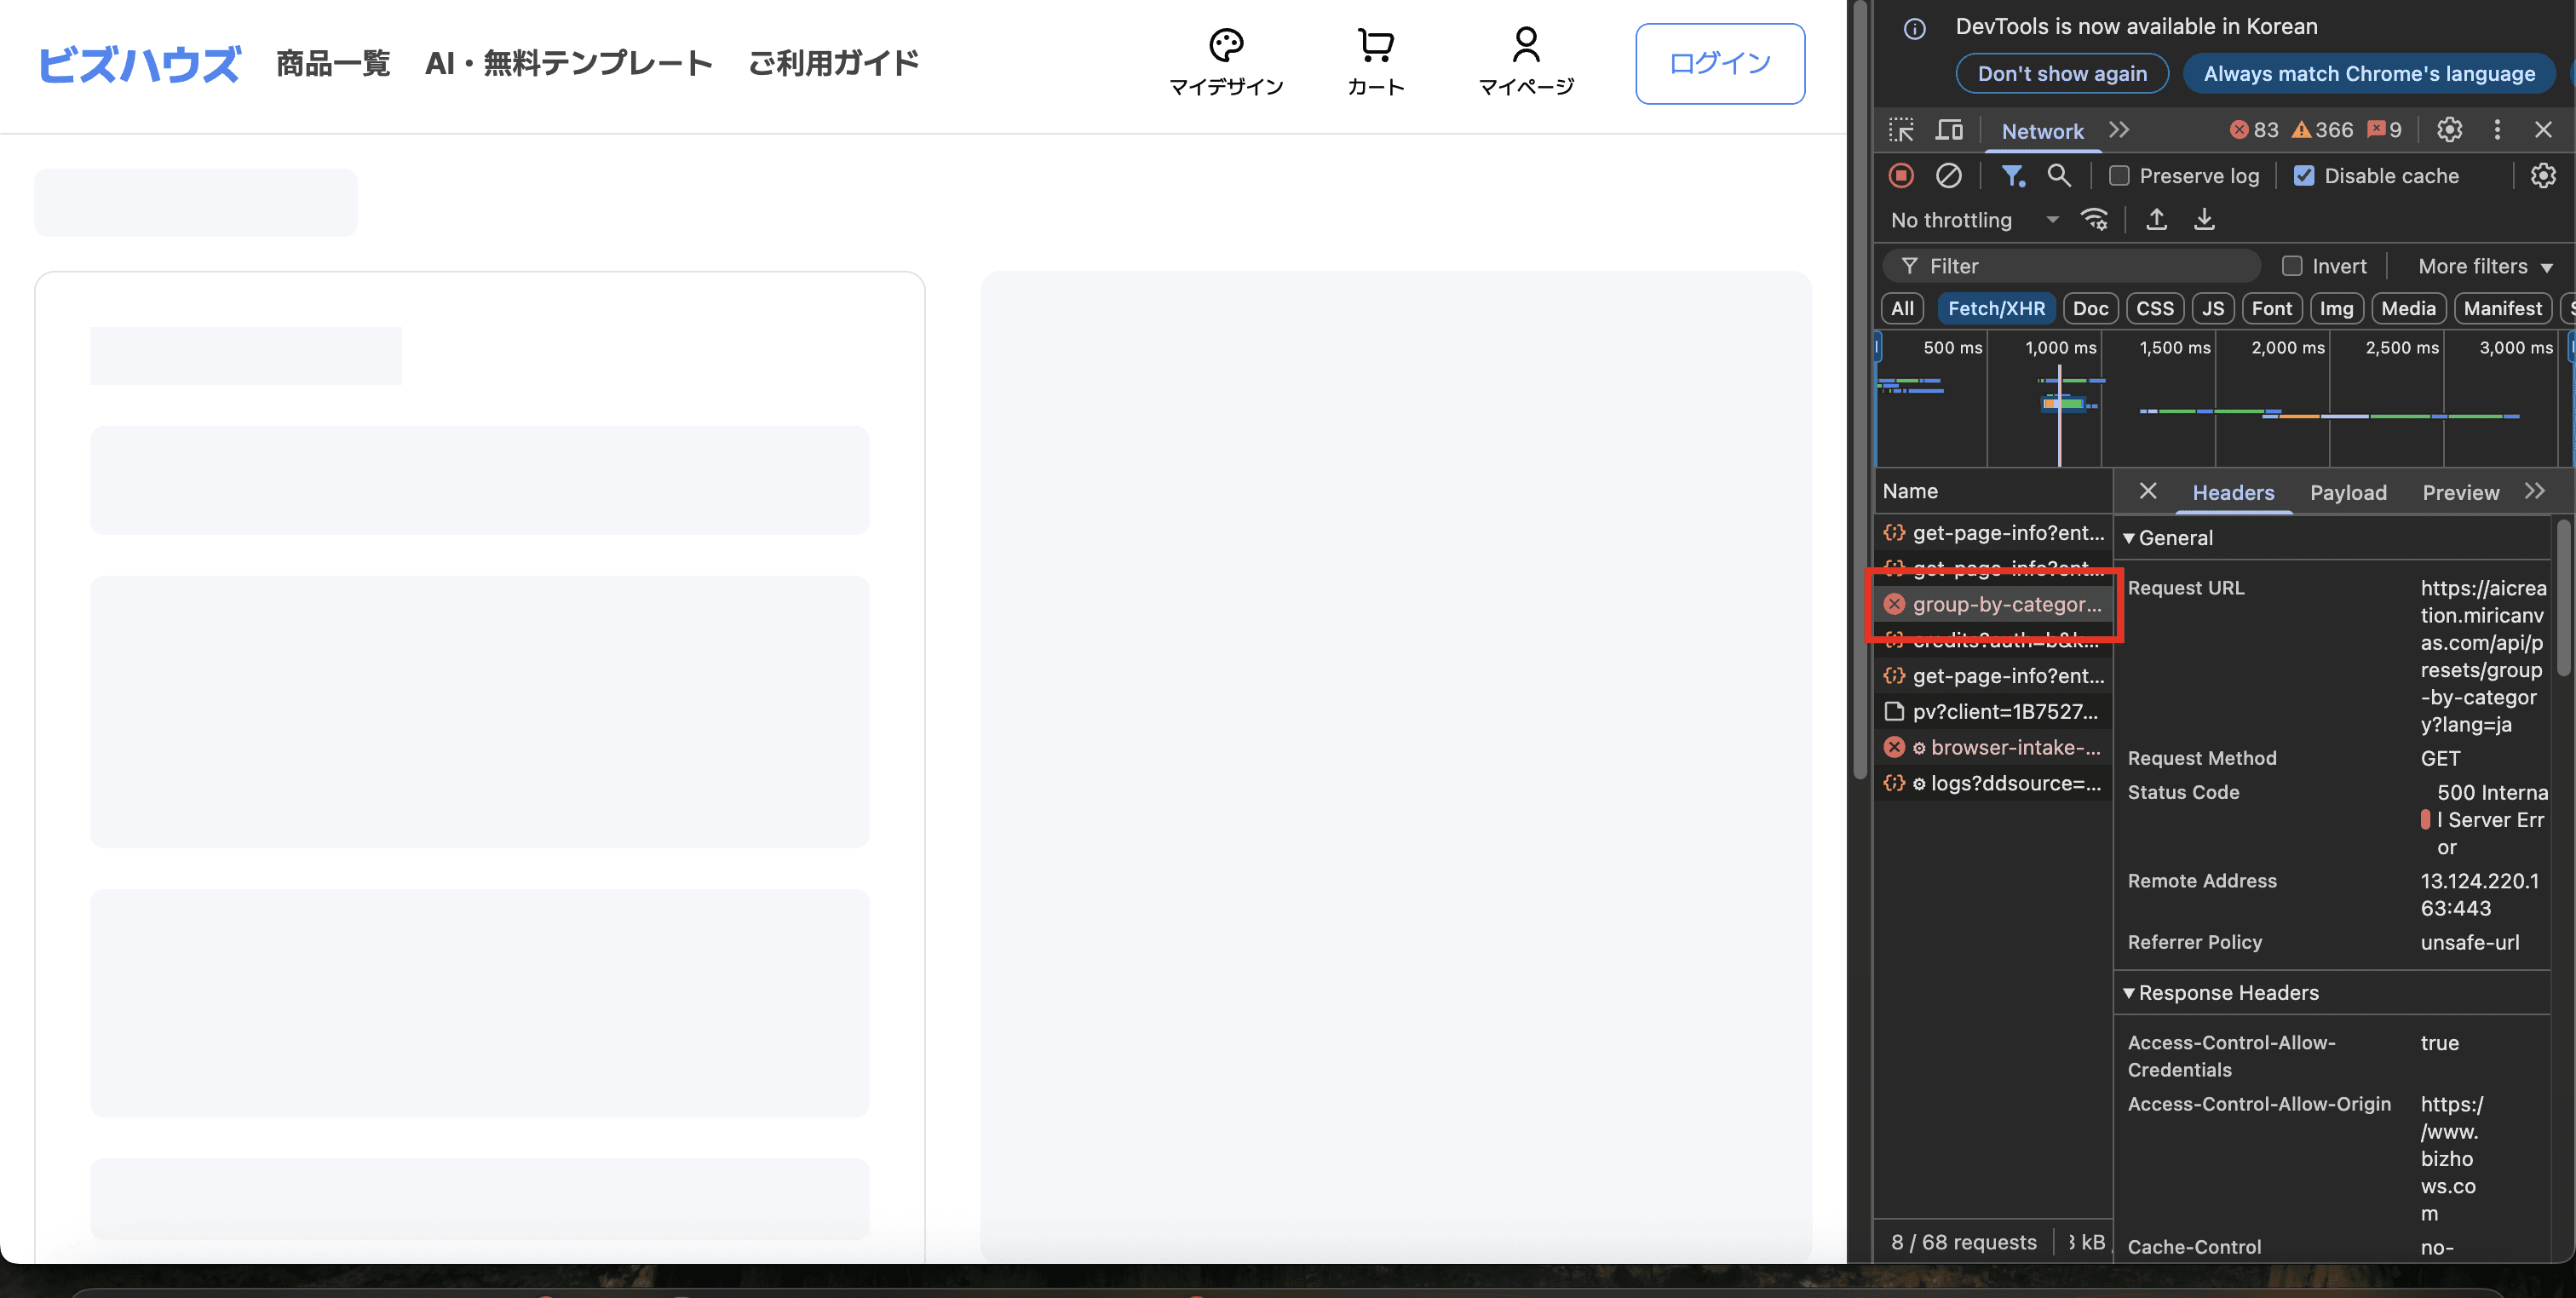2576x1298 pixels.
Task: Switch to the Payload tab
Action: tap(2347, 492)
